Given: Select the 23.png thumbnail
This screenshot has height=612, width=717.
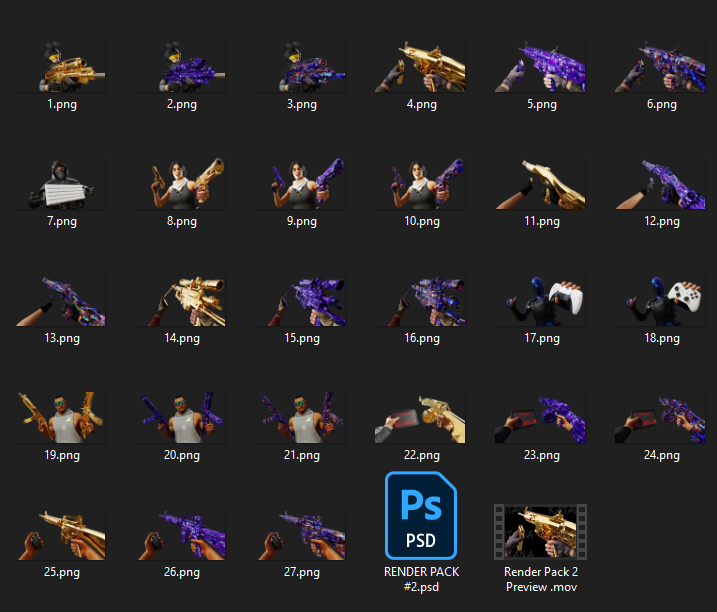Looking at the screenshot, I should pyautogui.click(x=541, y=418).
